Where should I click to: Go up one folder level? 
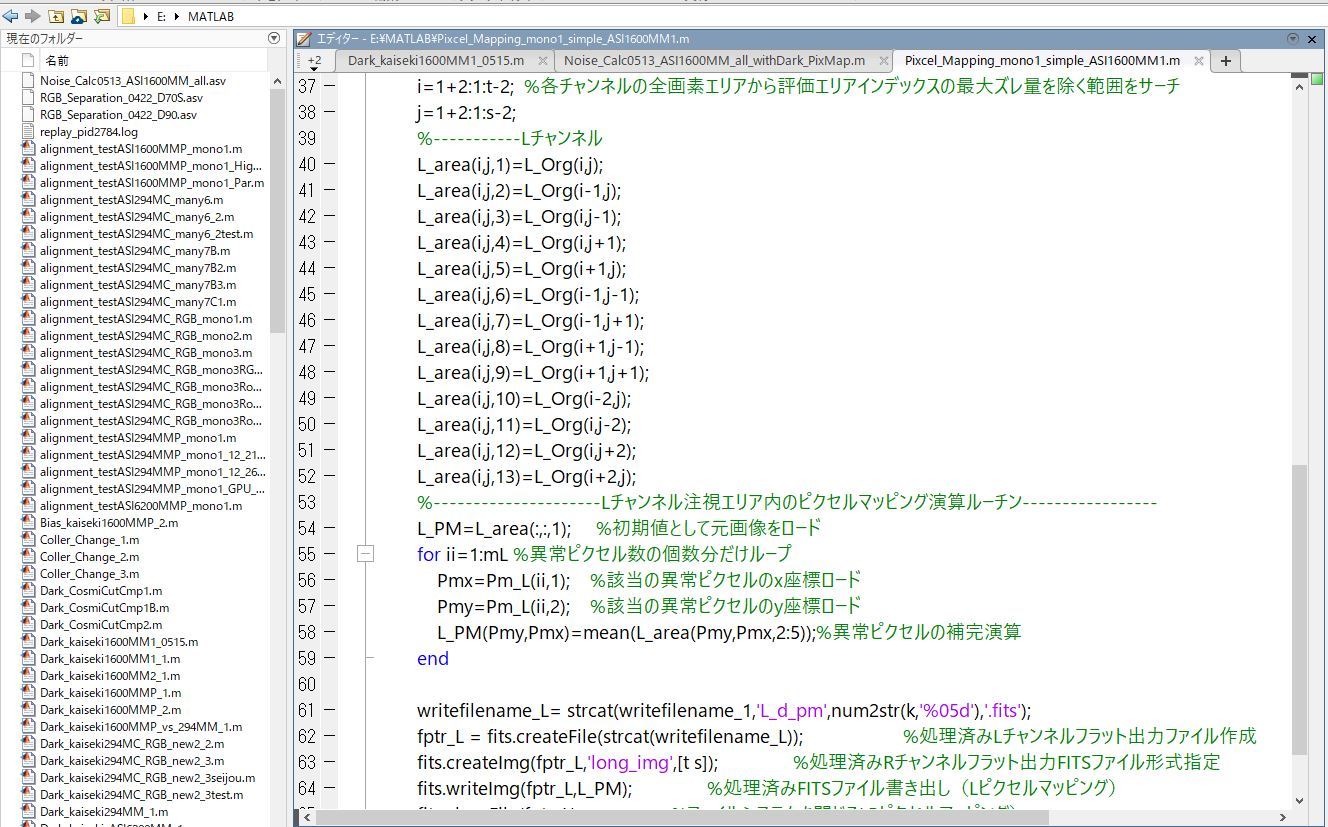tap(55, 16)
